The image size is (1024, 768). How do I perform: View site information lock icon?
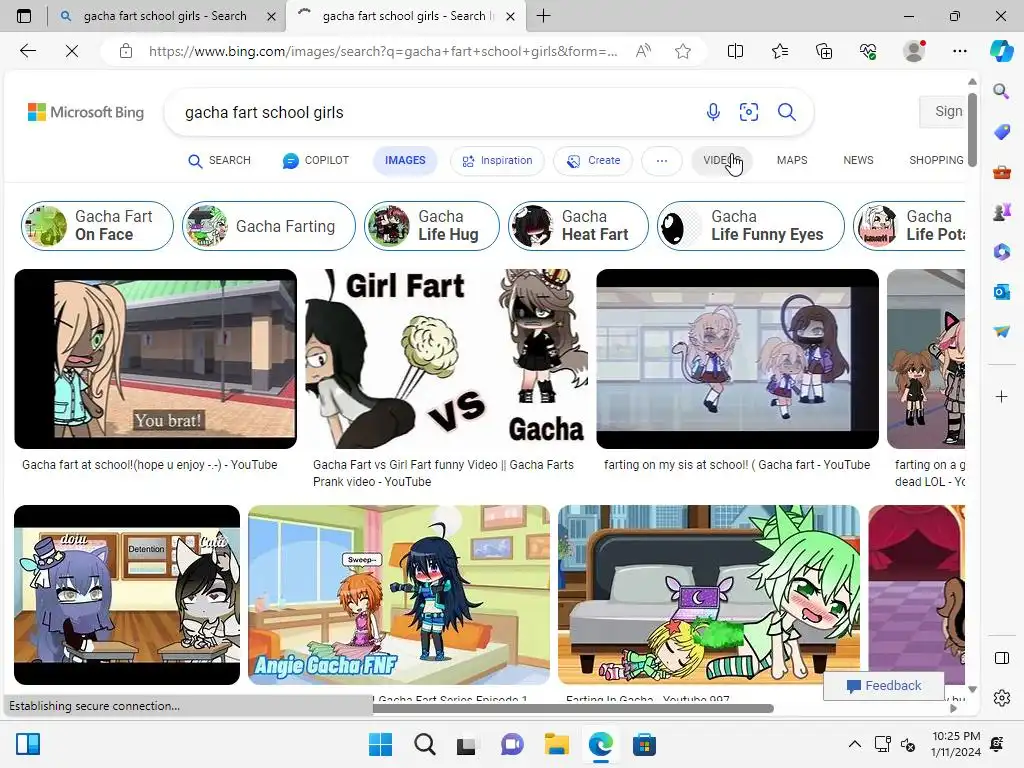pos(126,51)
